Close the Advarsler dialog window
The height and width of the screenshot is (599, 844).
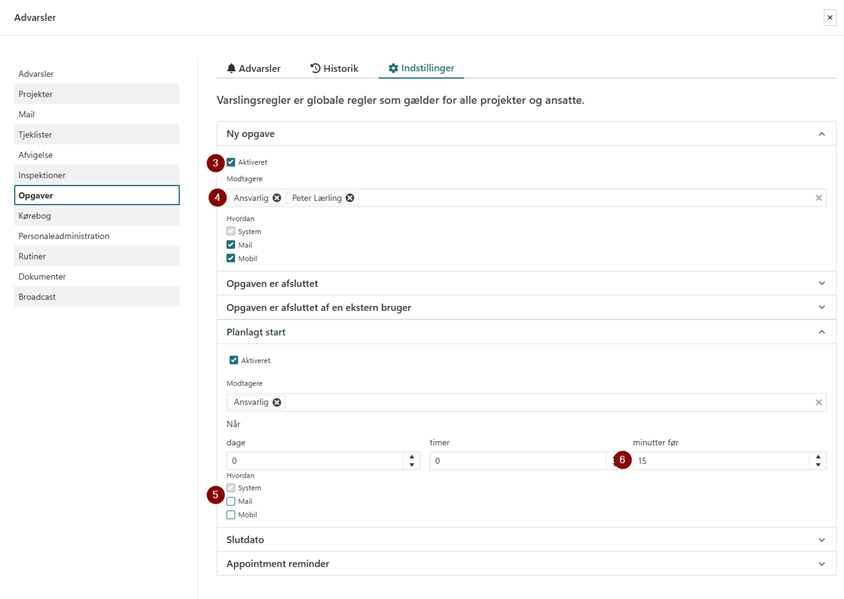tap(829, 17)
